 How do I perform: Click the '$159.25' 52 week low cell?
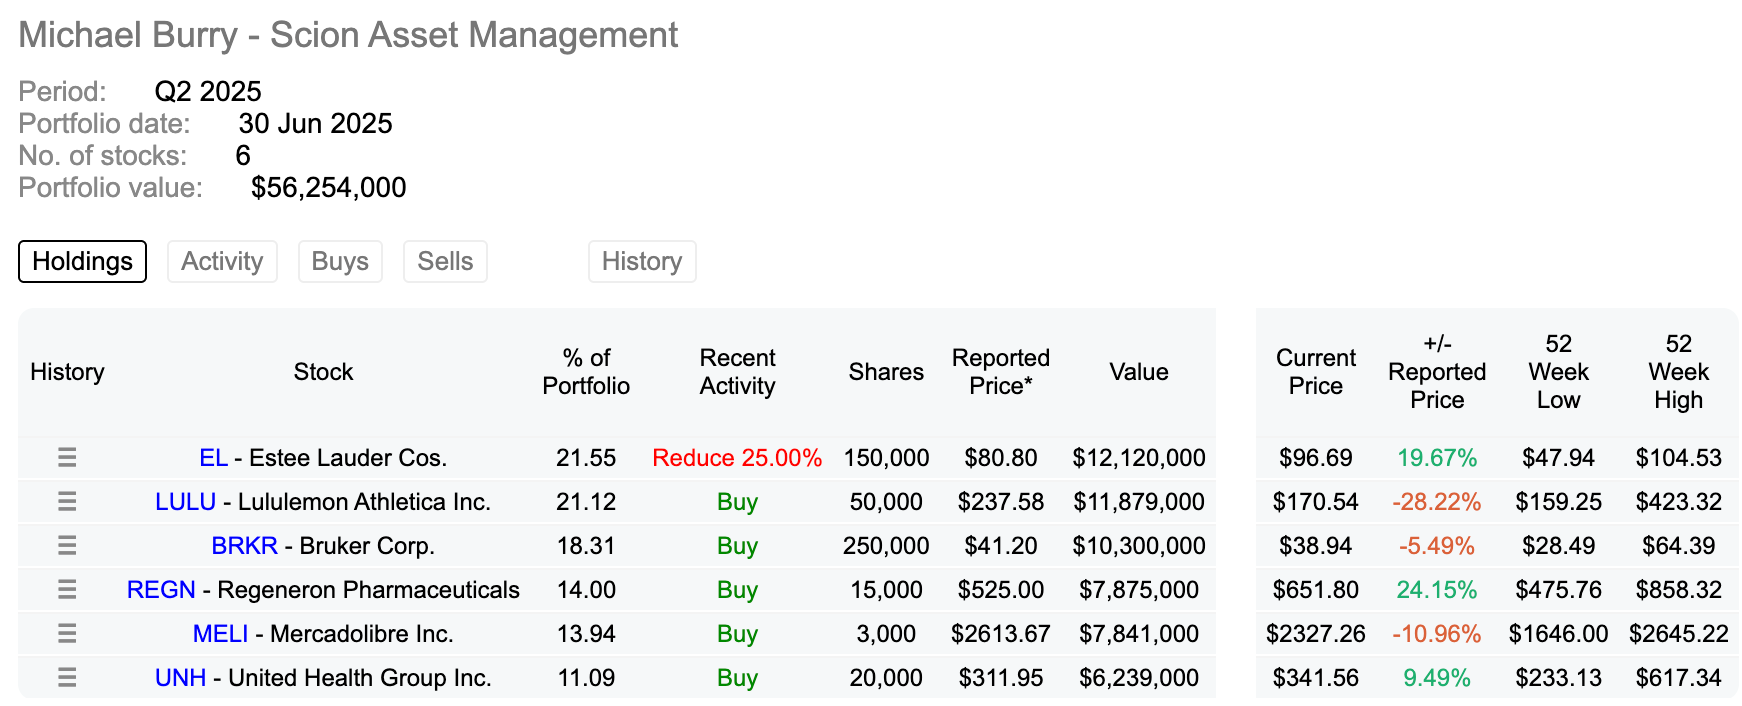click(1558, 502)
